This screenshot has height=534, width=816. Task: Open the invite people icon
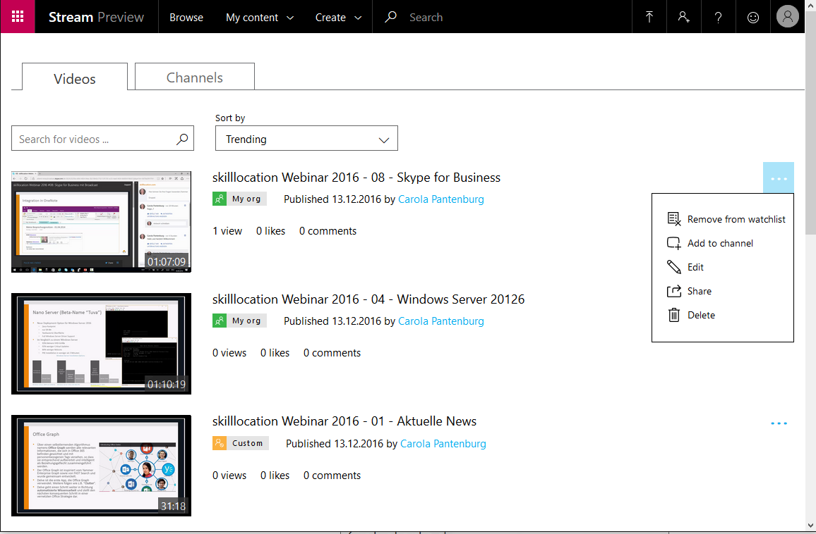tap(683, 17)
